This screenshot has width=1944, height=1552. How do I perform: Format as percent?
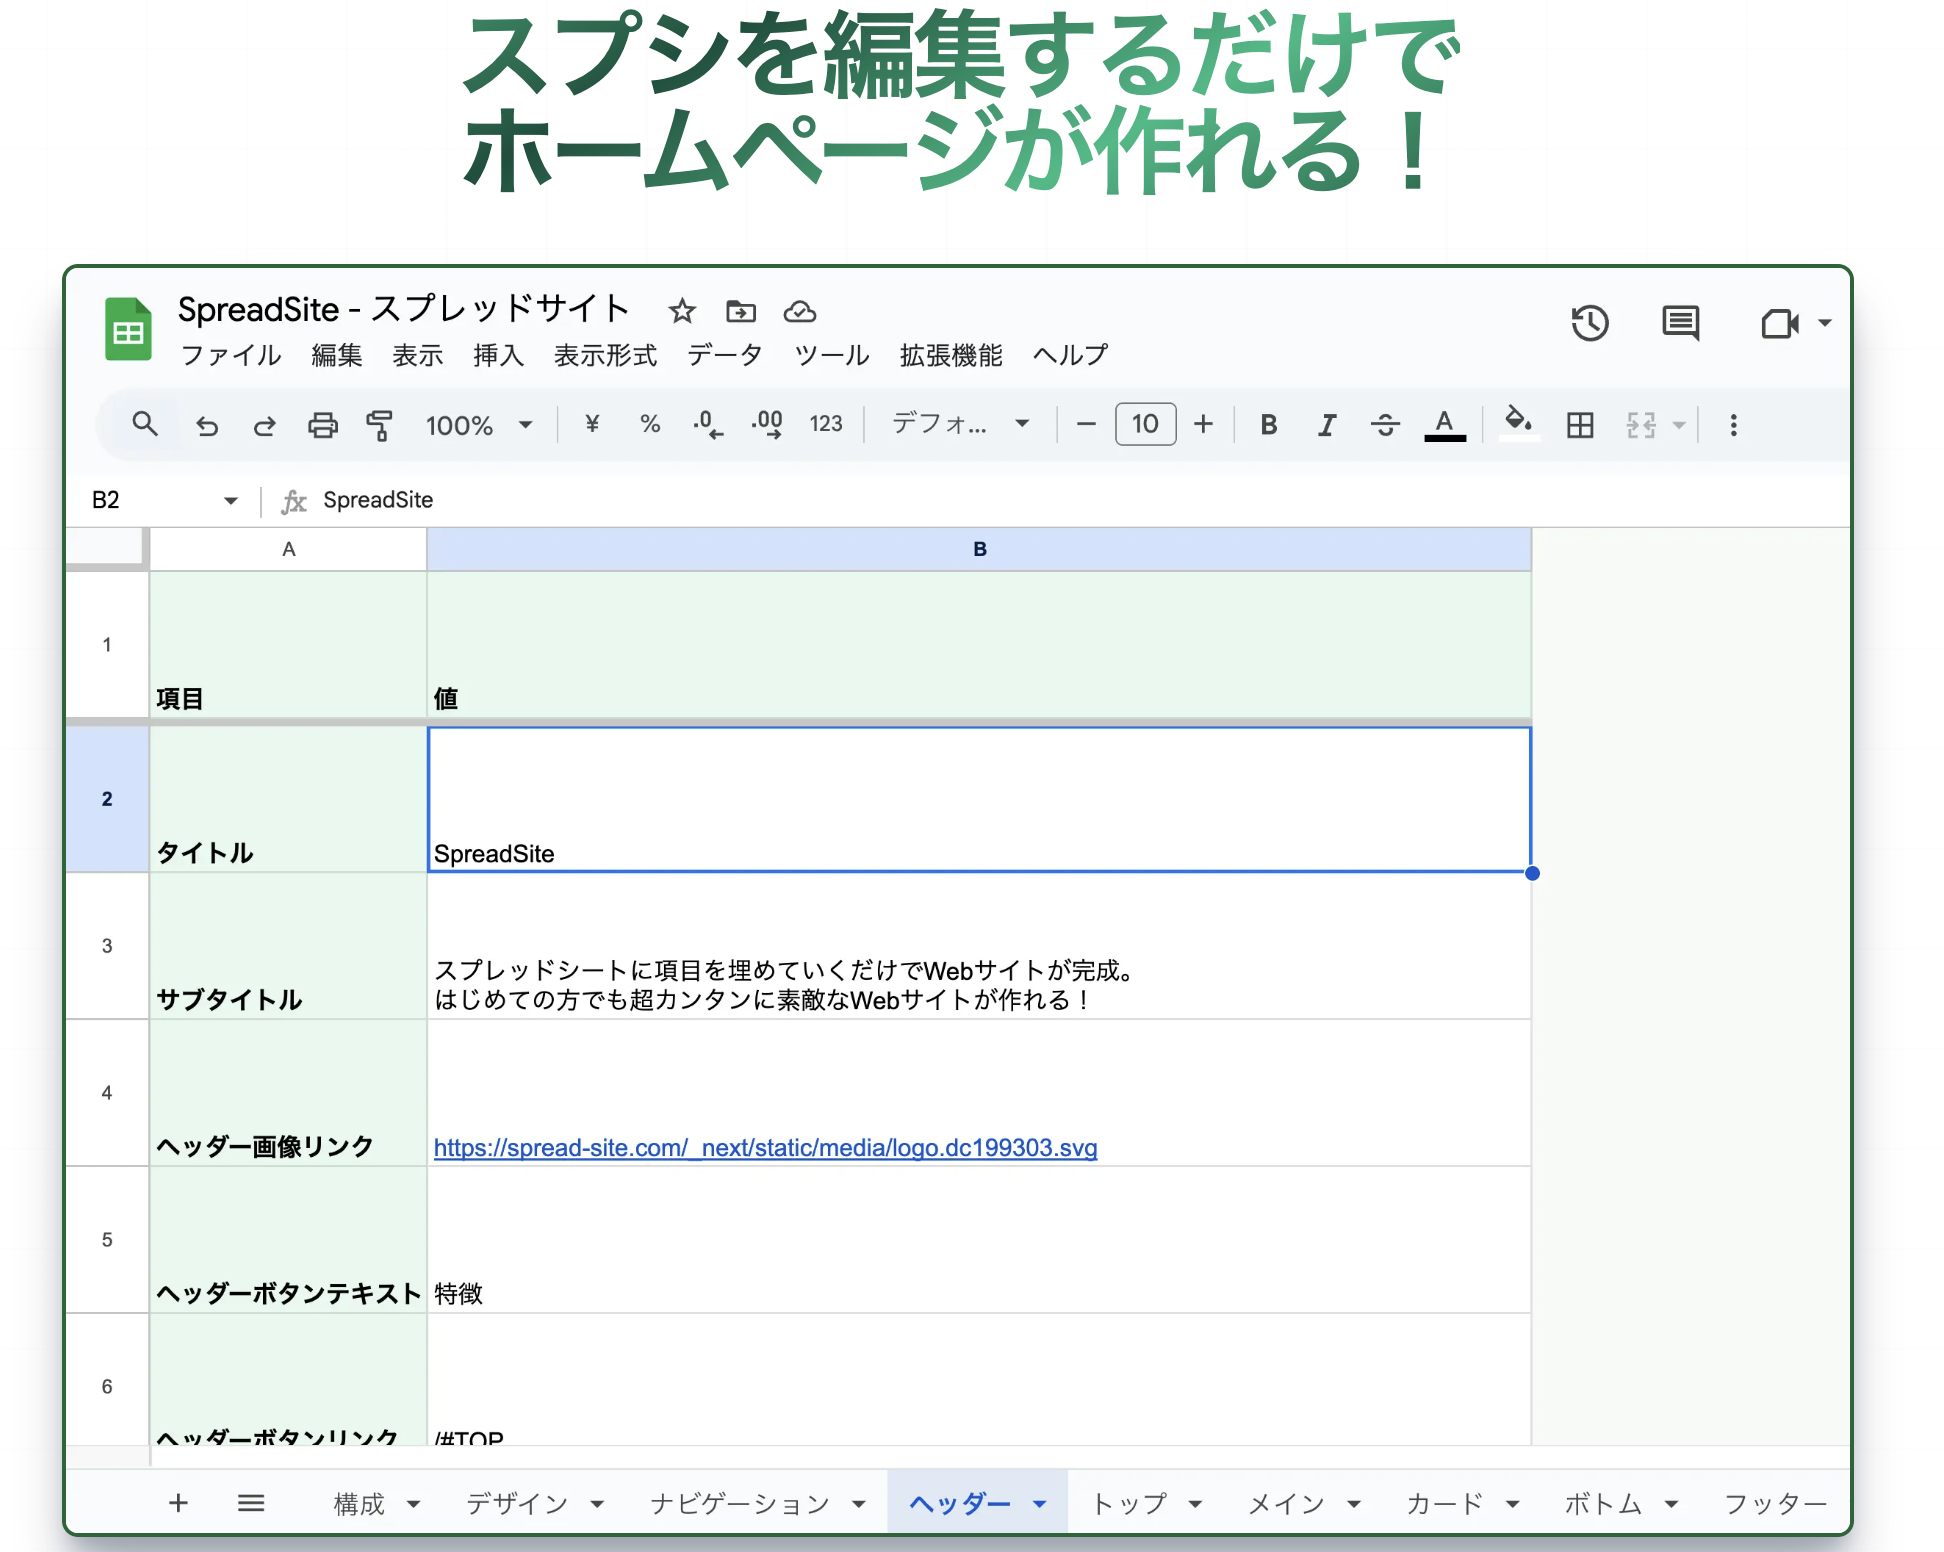pos(650,424)
